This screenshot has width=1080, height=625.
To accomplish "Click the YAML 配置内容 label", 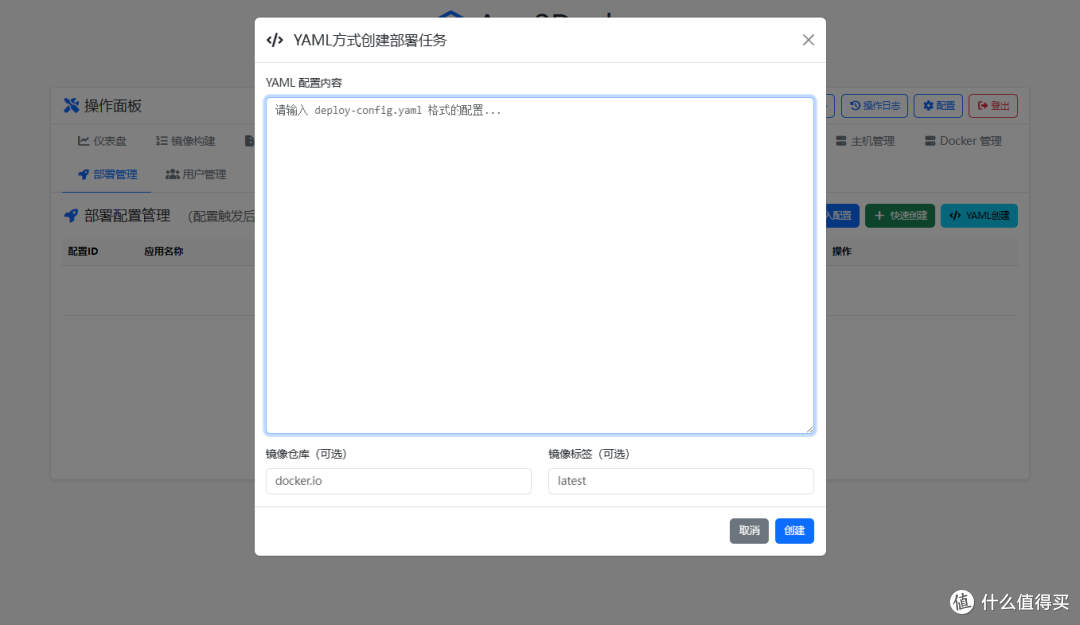I will click(x=304, y=83).
